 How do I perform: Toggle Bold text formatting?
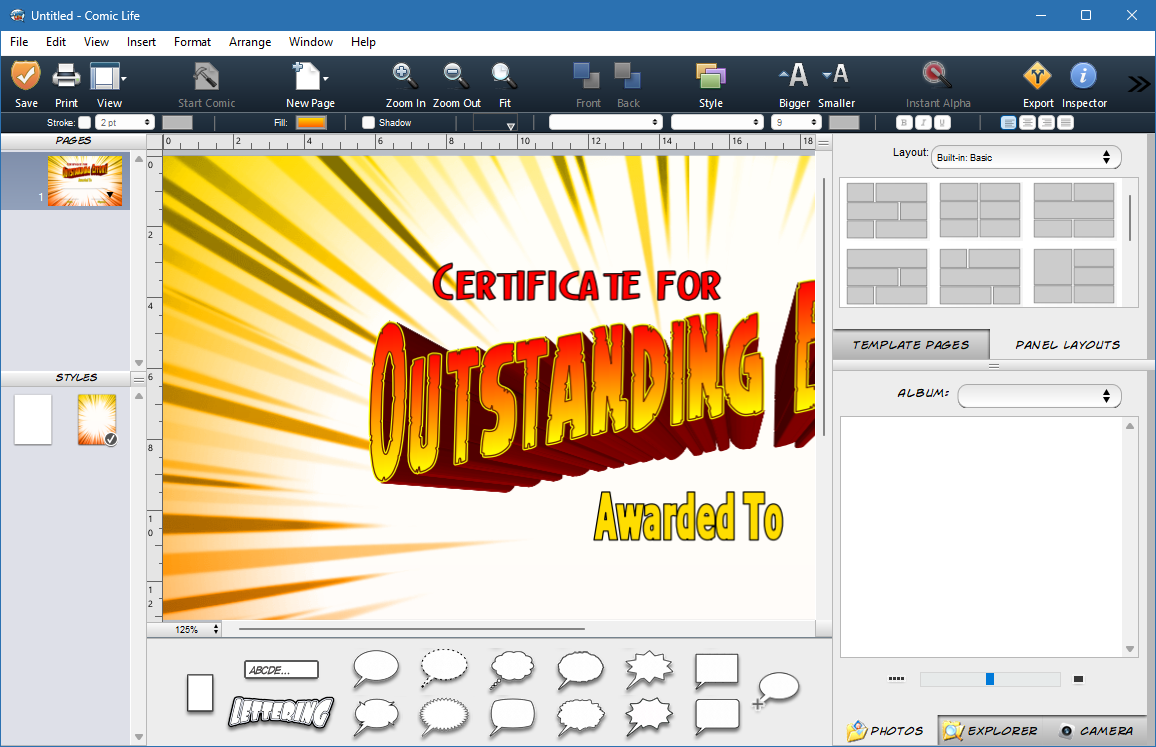[904, 122]
